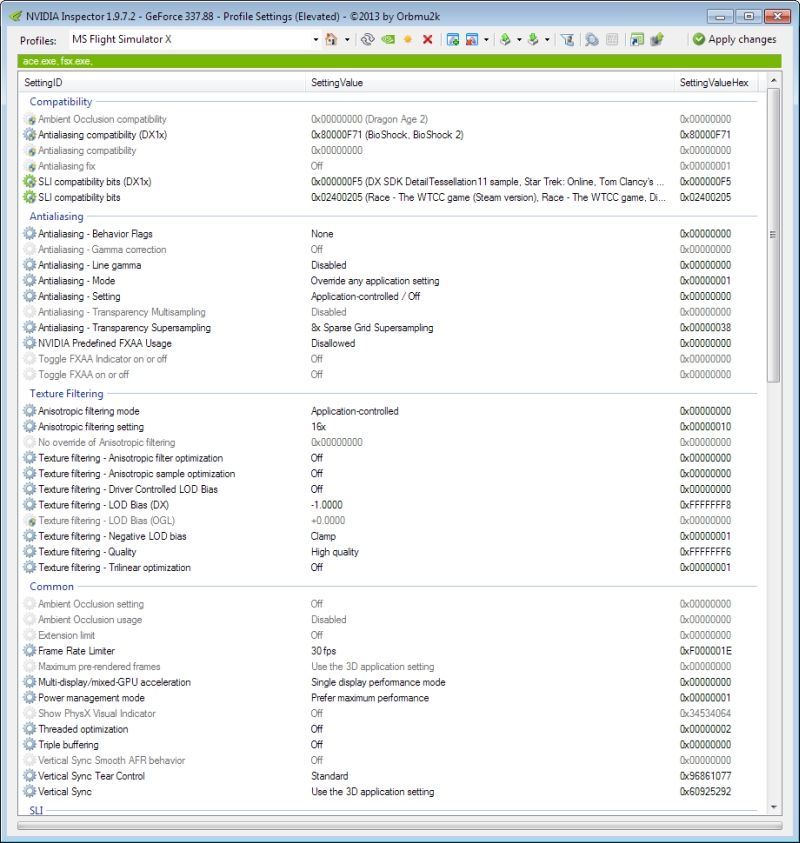
Task: Click the greyed grid toolbar icon
Action: click(612, 39)
